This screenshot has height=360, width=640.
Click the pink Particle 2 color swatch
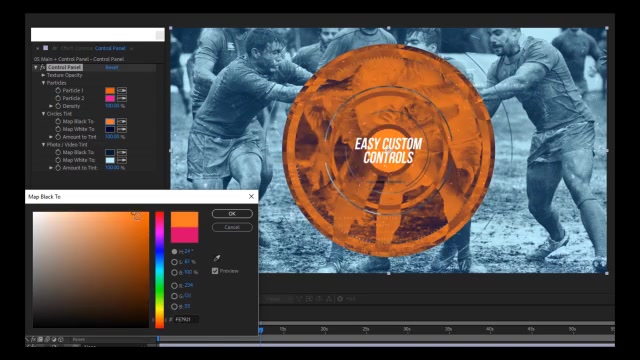click(110, 98)
